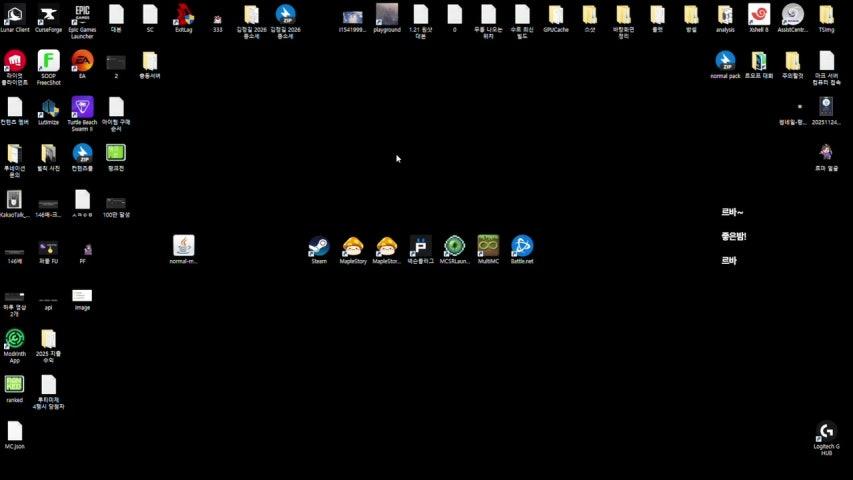
Task: Select the normal-m... Java jar file
Action: pos(184,246)
